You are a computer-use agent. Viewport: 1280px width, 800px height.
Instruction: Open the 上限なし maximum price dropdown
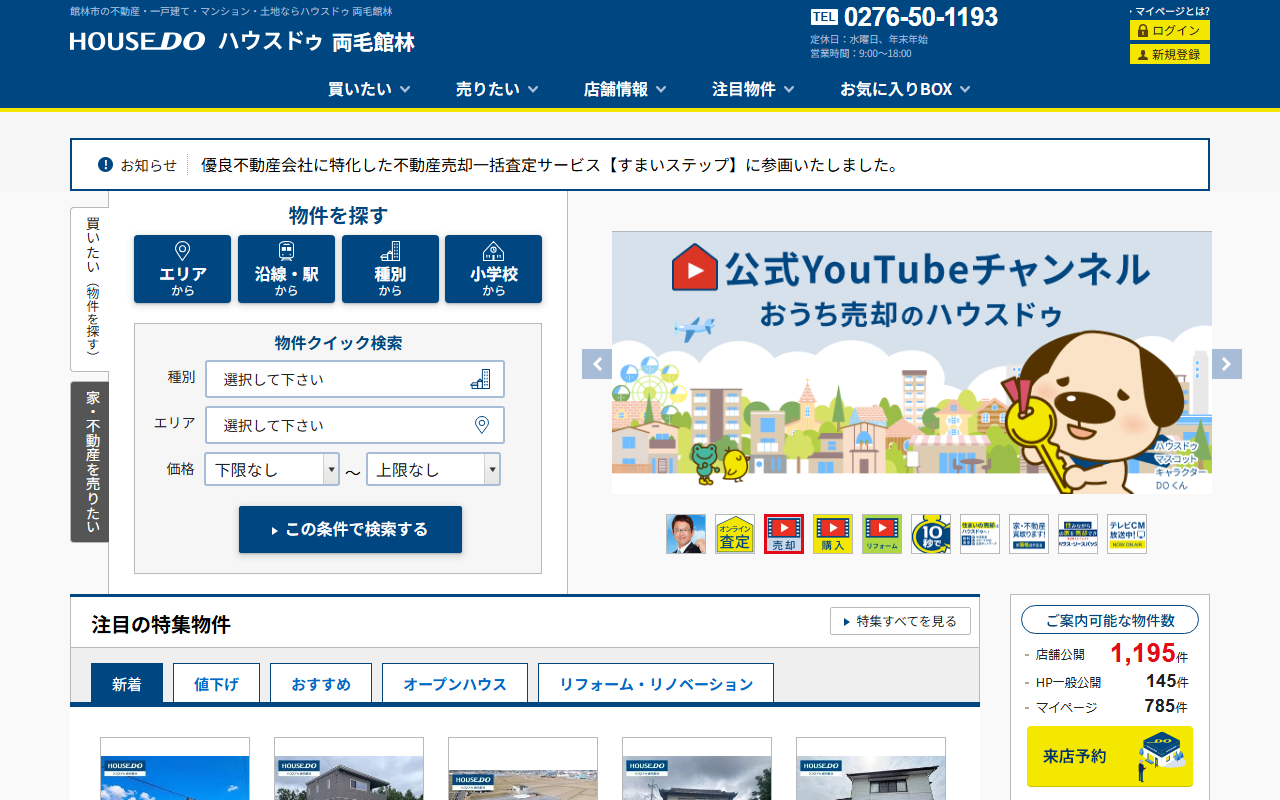pos(433,469)
